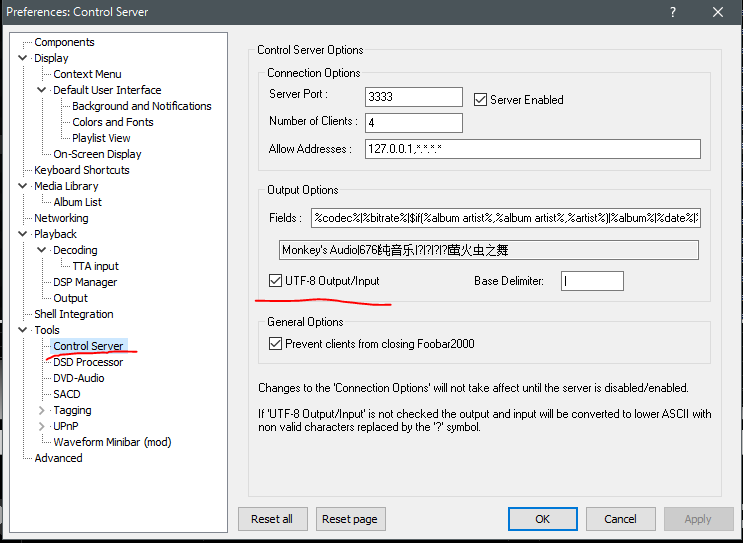The image size is (743, 543).
Task: Select DSP Manager in the tree
Action: (x=85, y=282)
